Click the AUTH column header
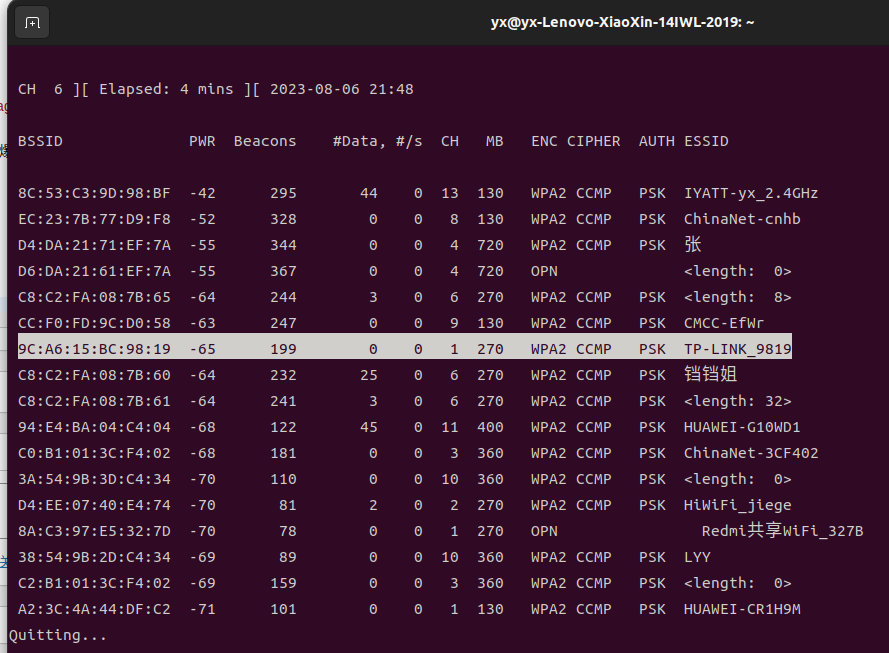The height and width of the screenshot is (653, 889). [657, 141]
